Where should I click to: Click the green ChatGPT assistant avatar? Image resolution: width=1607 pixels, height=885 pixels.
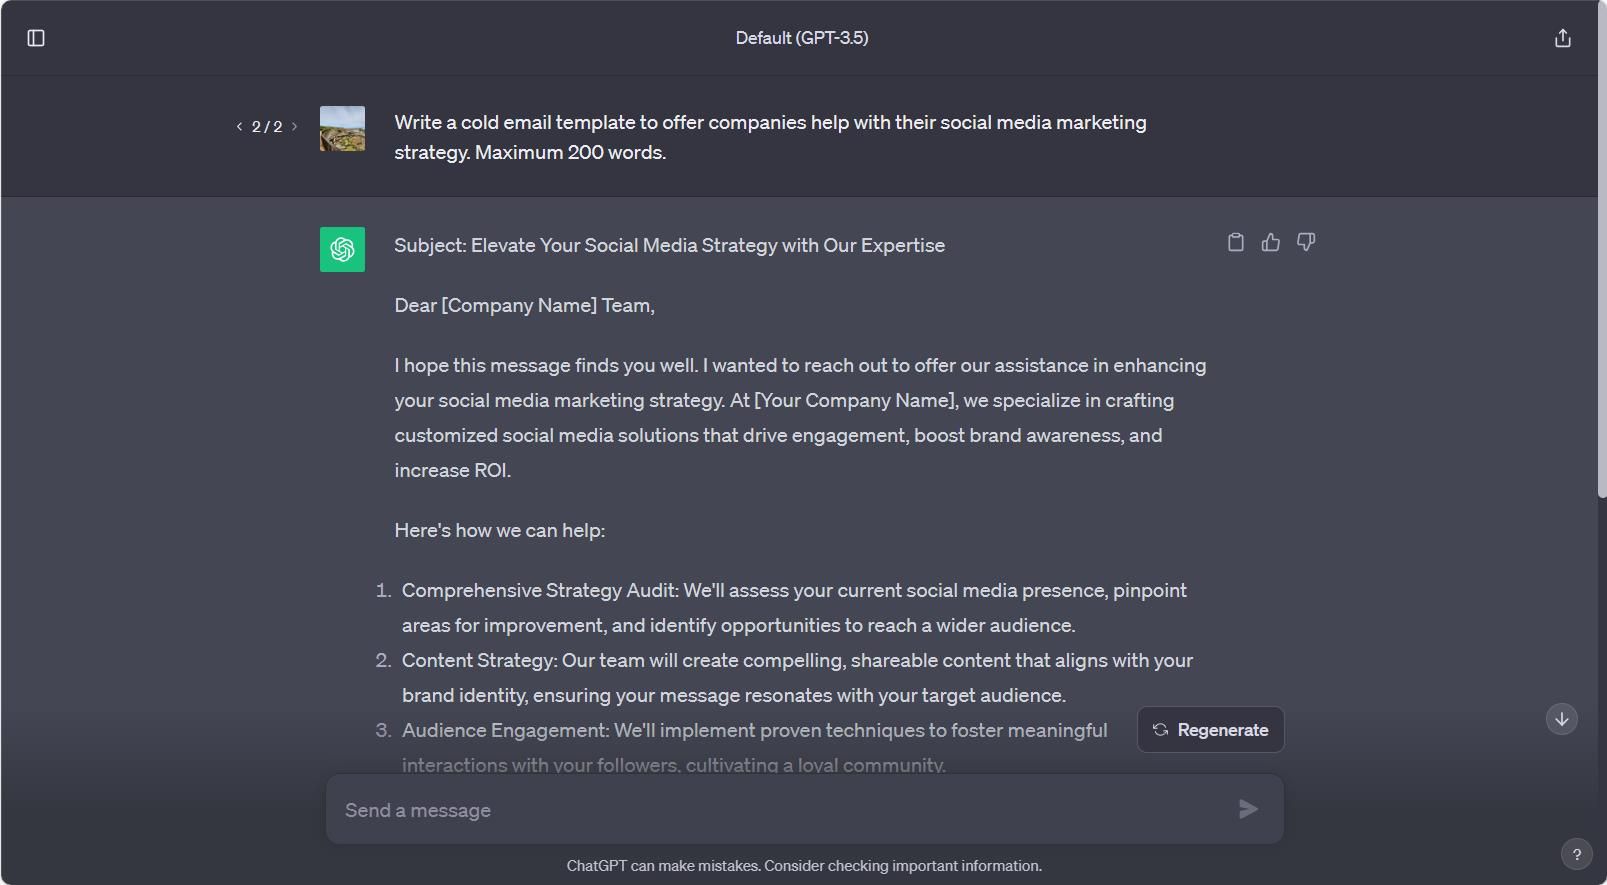(x=341, y=249)
